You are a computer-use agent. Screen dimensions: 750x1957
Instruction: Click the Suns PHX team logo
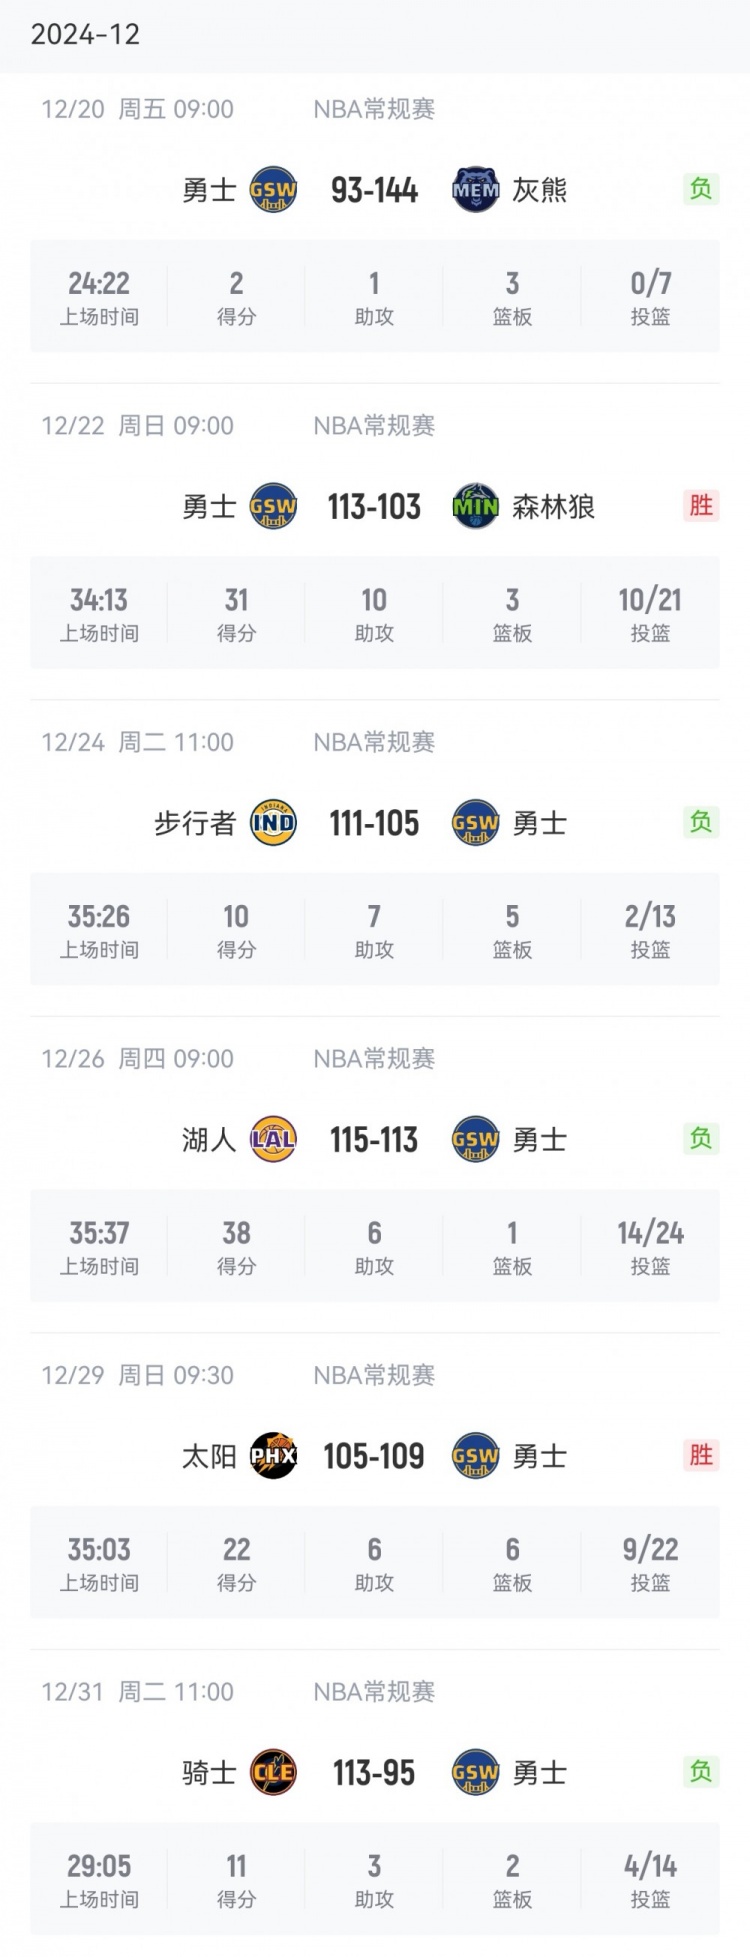pos(273,1456)
